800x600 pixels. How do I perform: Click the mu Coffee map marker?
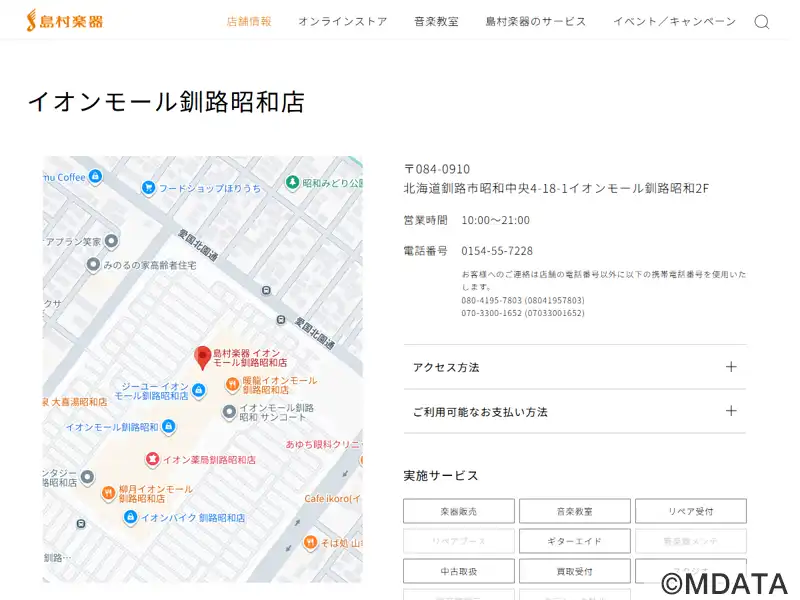(95, 177)
